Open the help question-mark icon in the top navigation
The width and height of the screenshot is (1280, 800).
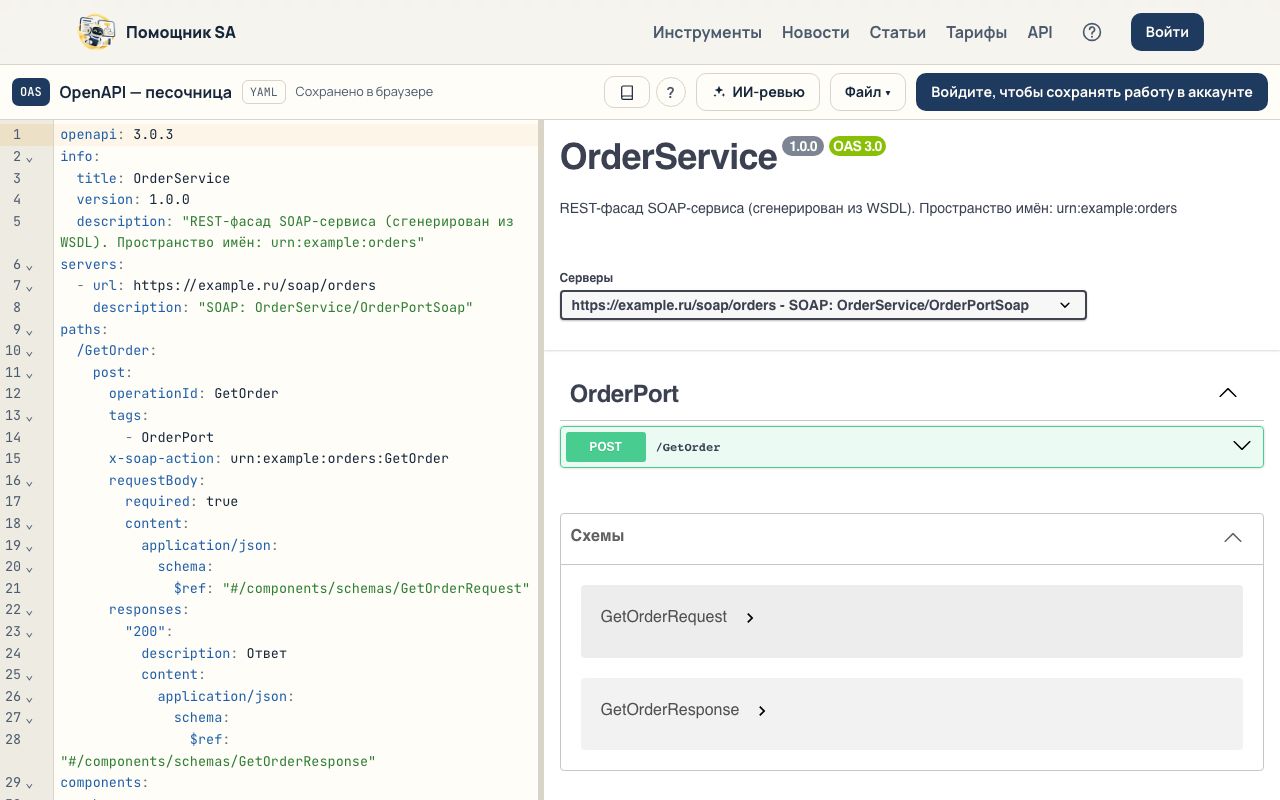click(1092, 32)
